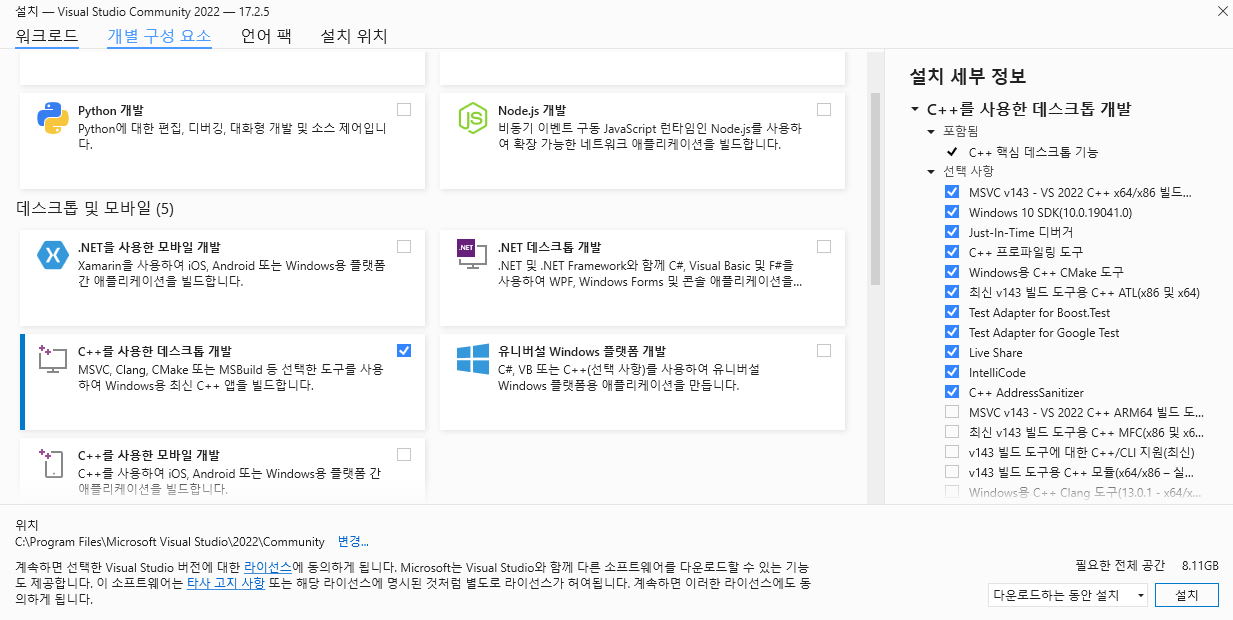The width and height of the screenshot is (1233, 620).
Task: Click C++ 핵심 데스크톱 기능 item
Action: (1033, 152)
